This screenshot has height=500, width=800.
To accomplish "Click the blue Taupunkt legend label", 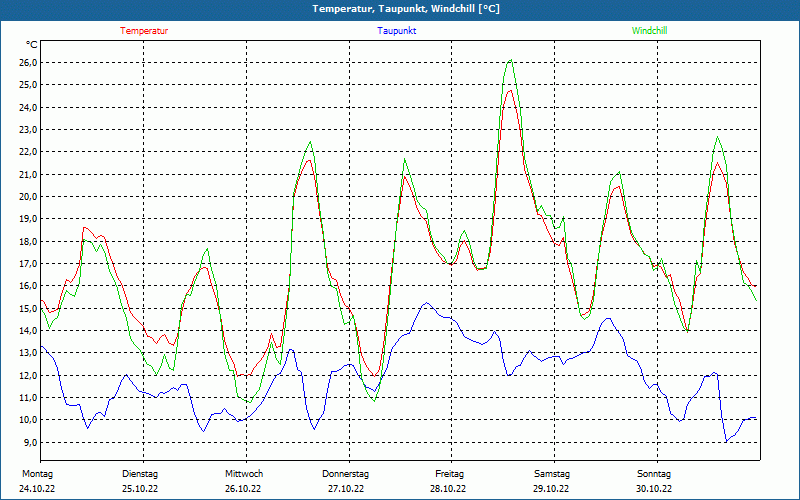I will click(x=396, y=31).
